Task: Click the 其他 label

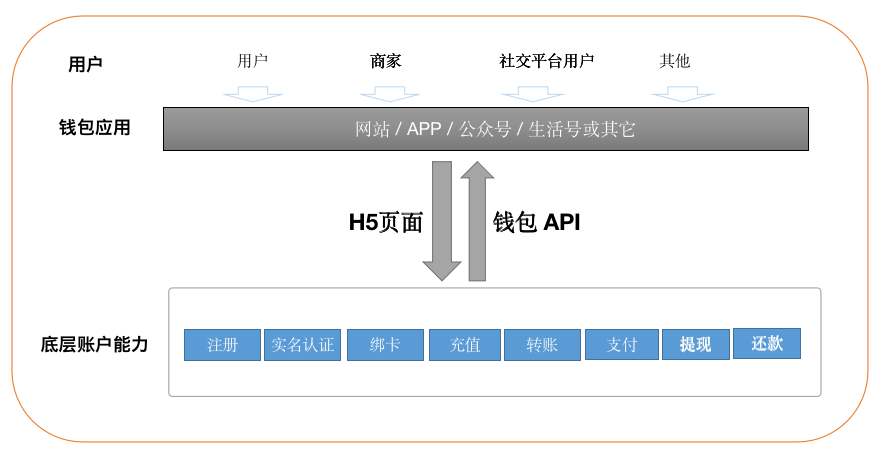Action: point(674,60)
